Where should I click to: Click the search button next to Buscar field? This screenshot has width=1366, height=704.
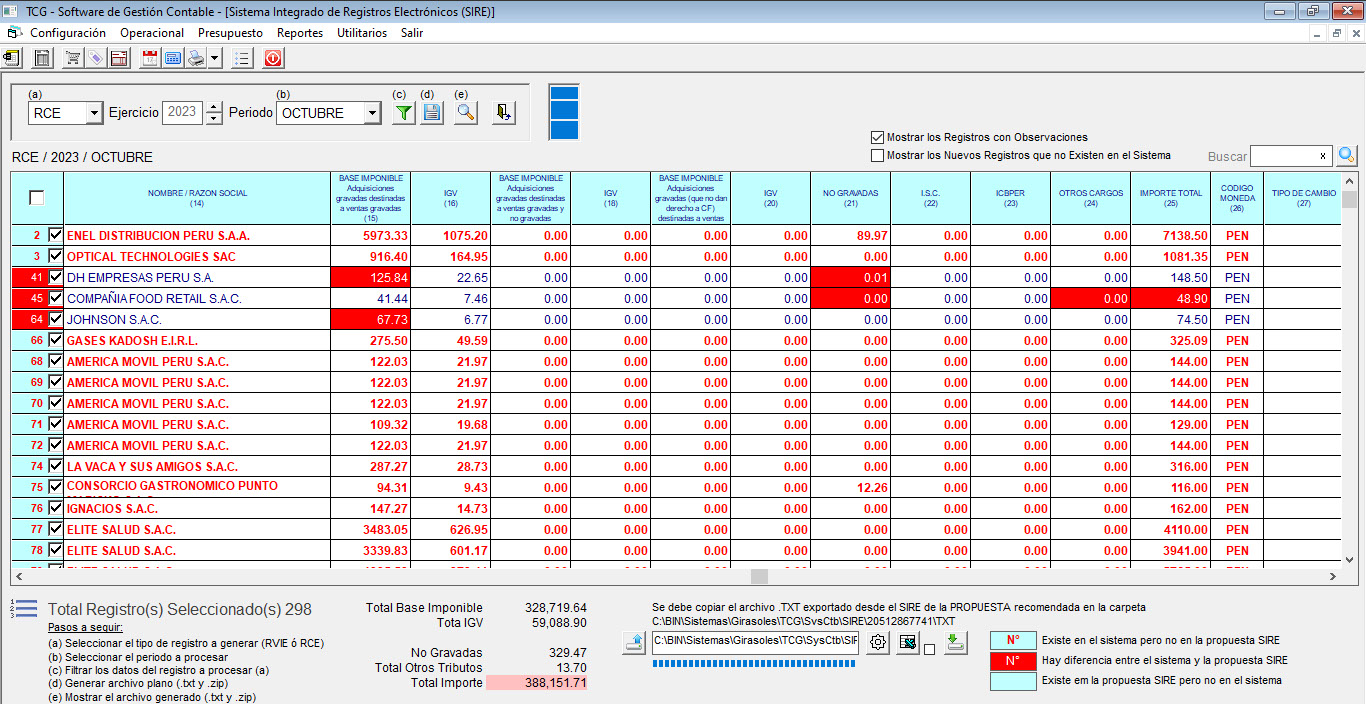pos(1347,156)
